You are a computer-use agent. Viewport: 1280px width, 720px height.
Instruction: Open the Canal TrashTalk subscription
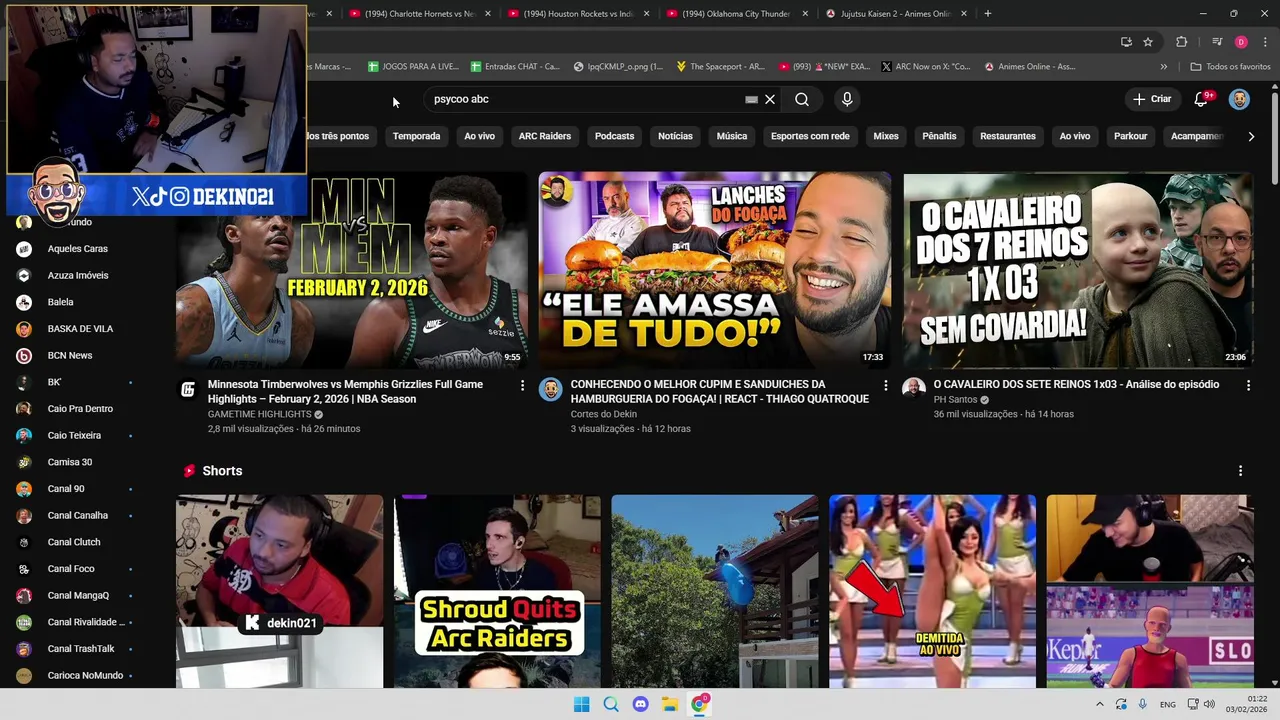point(81,649)
